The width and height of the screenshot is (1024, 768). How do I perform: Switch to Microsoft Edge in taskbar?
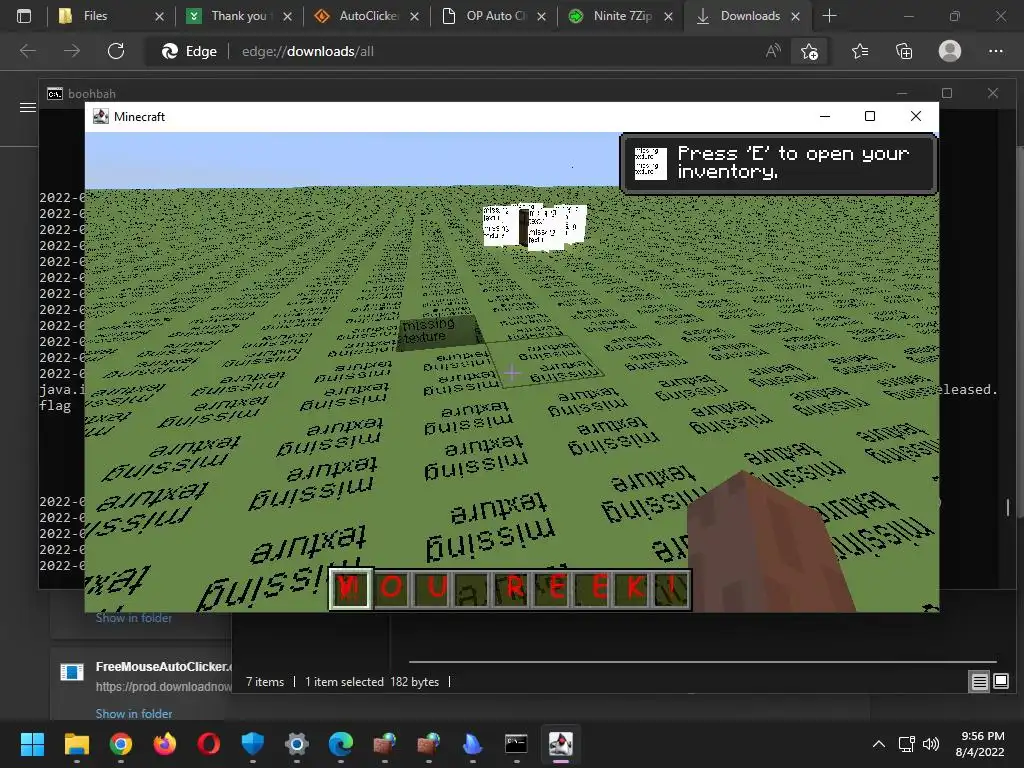[x=341, y=744]
